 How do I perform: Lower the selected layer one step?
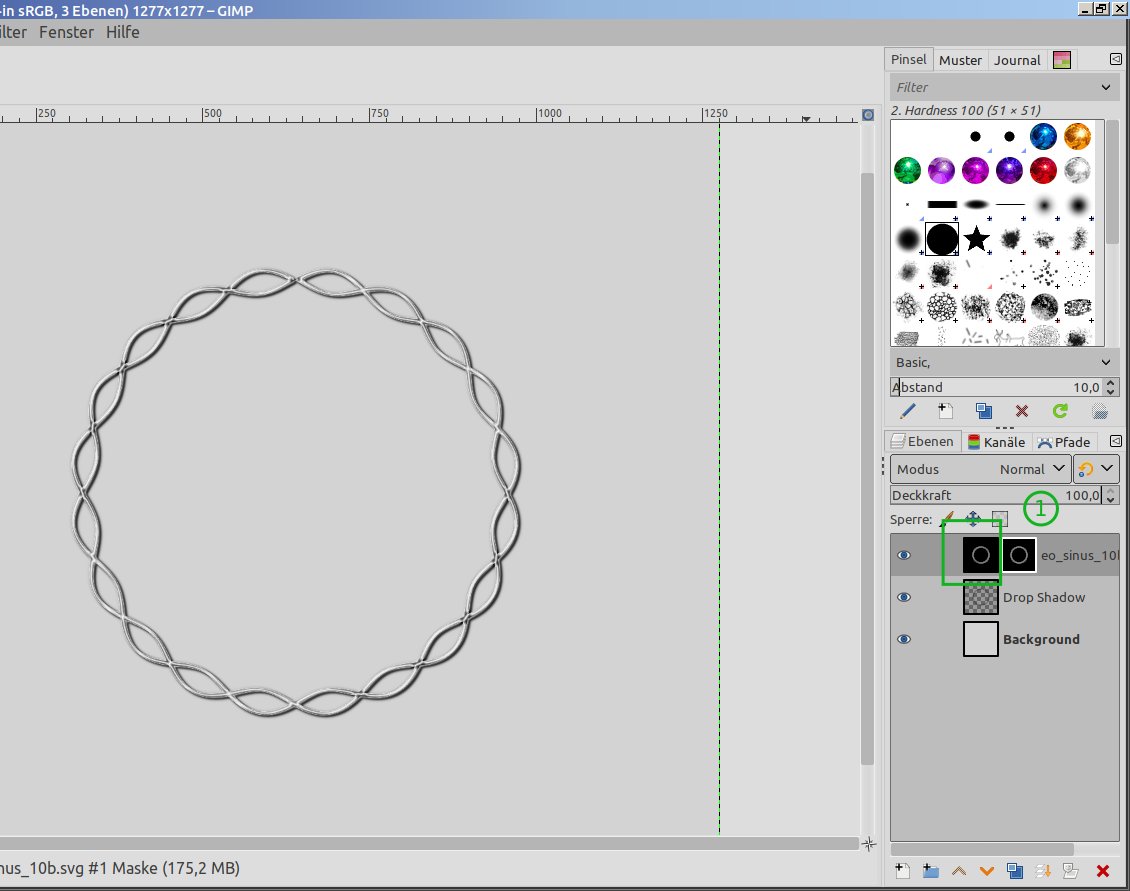(987, 871)
